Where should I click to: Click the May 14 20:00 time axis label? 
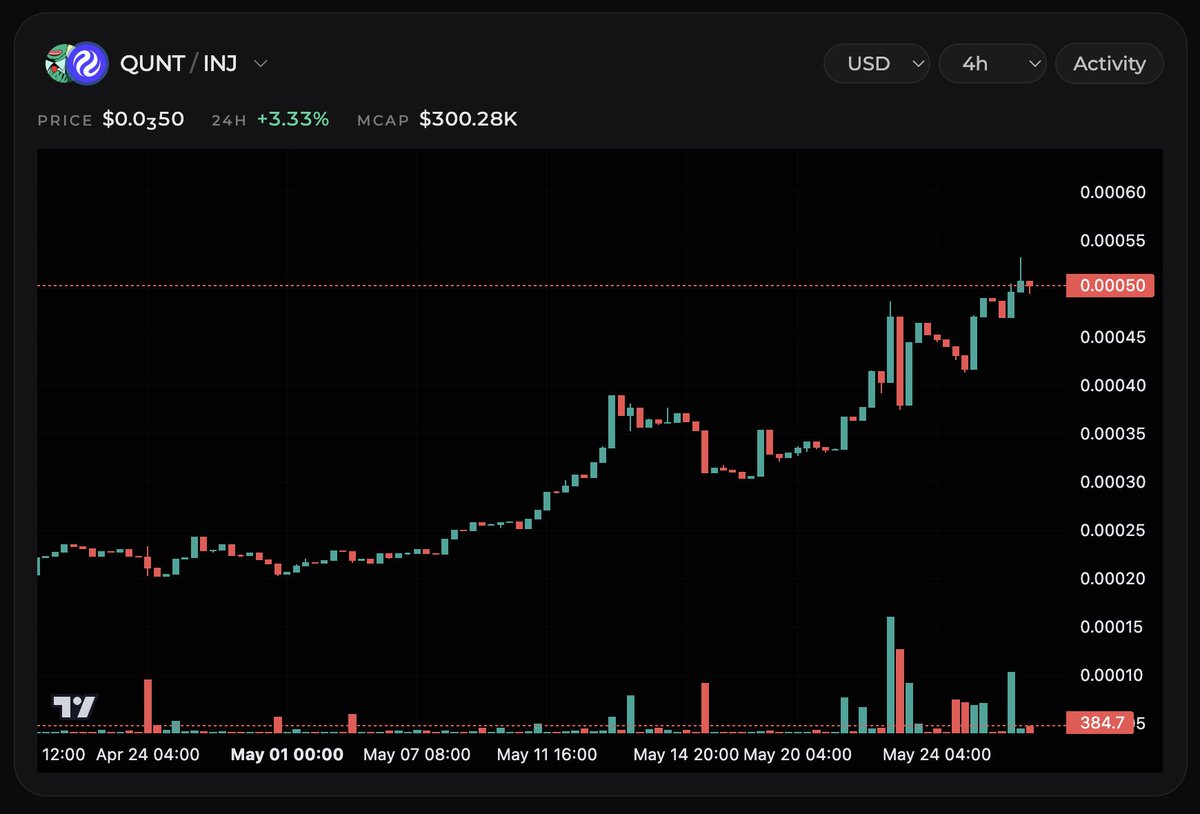point(686,755)
